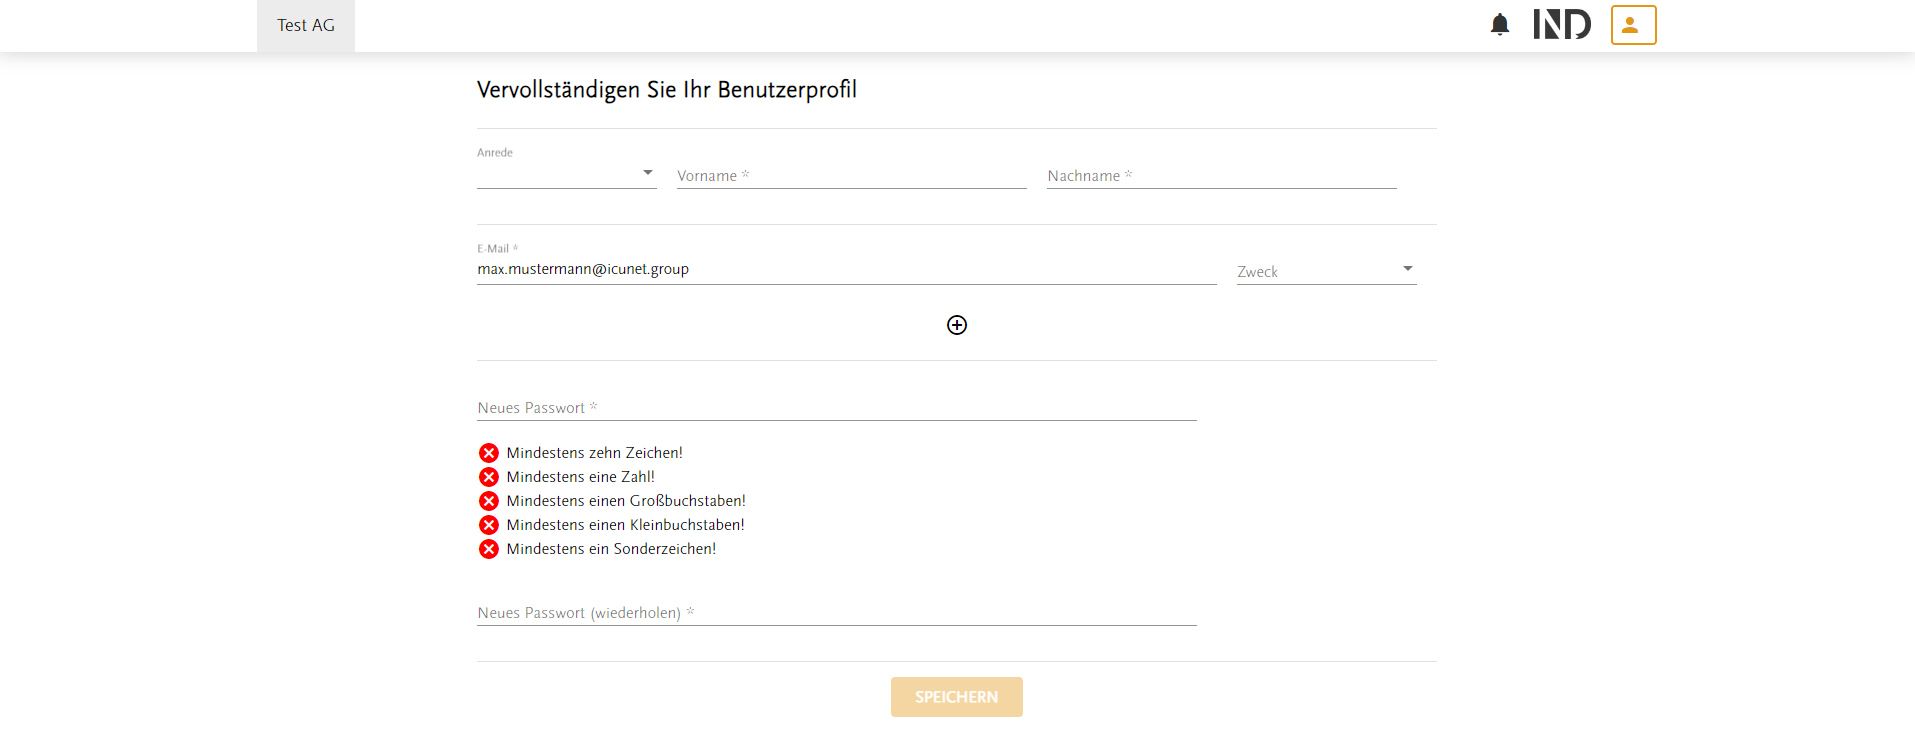This screenshot has height=751, width=1915.
Task: Click the 'Mindestens zehn Zeichen!' text
Action: 595,453
